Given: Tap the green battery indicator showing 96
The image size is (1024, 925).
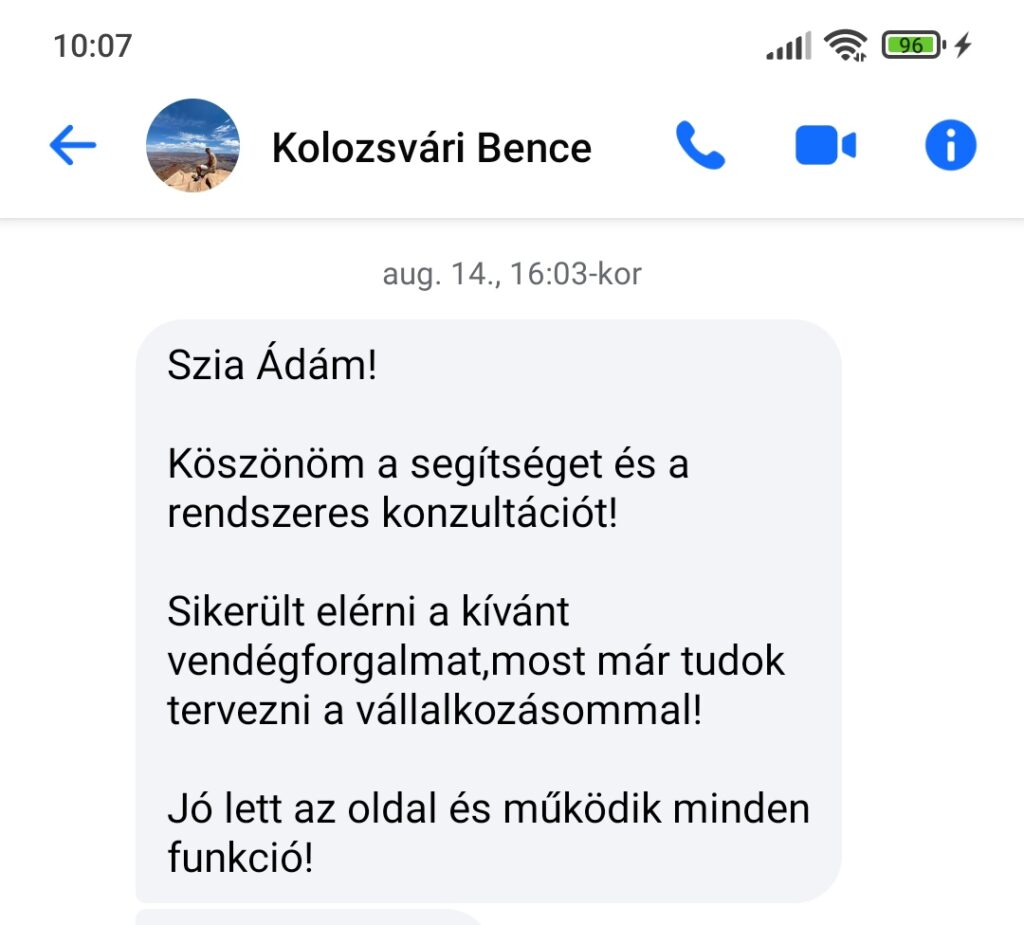Looking at the screenshot, I should tap(911, 45).
